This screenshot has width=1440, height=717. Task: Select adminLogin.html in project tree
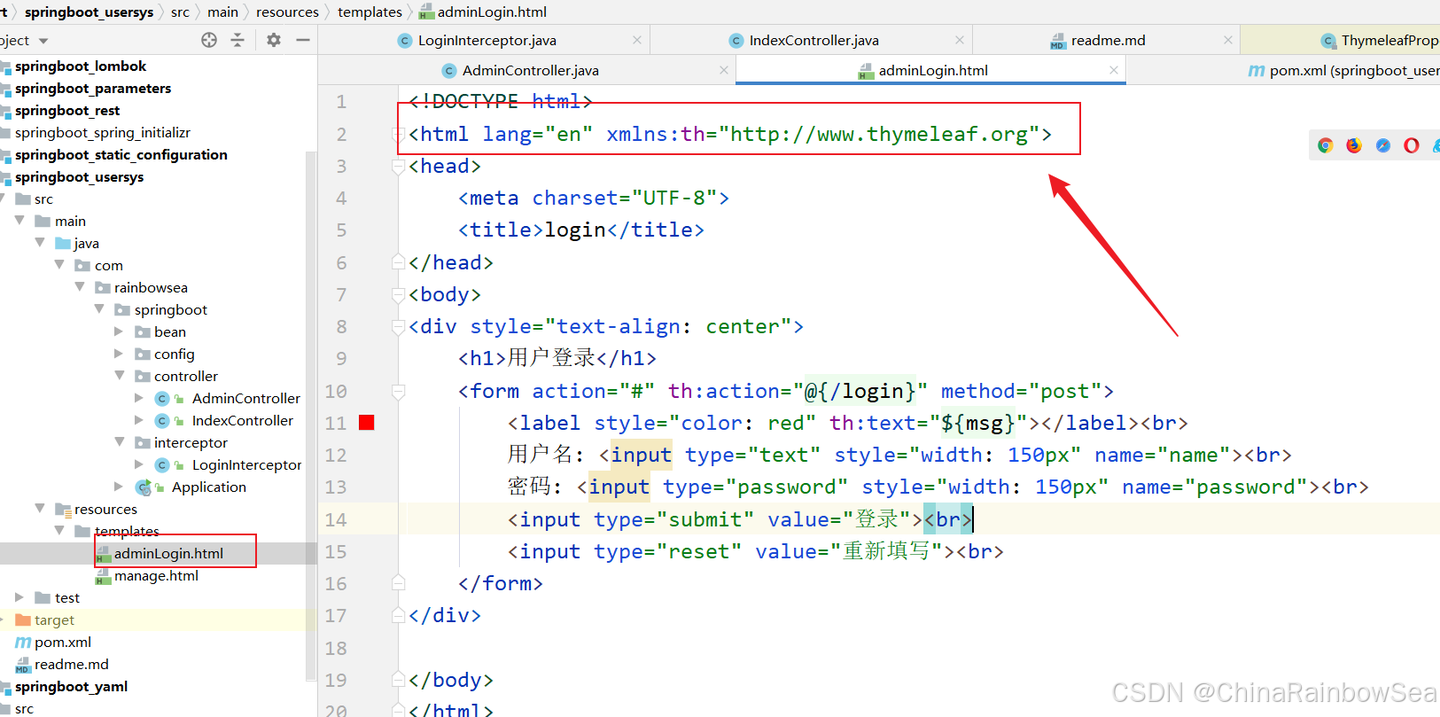168,553
